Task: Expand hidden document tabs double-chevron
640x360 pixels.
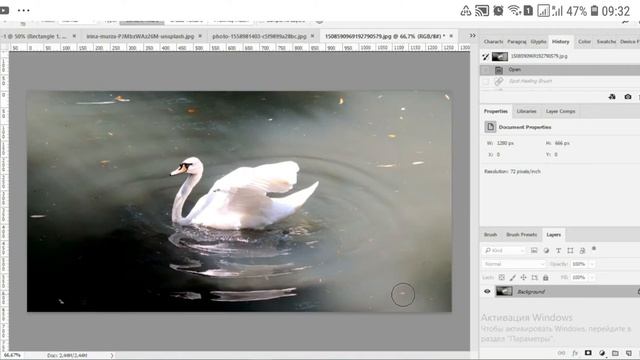Action: [473, 36]
